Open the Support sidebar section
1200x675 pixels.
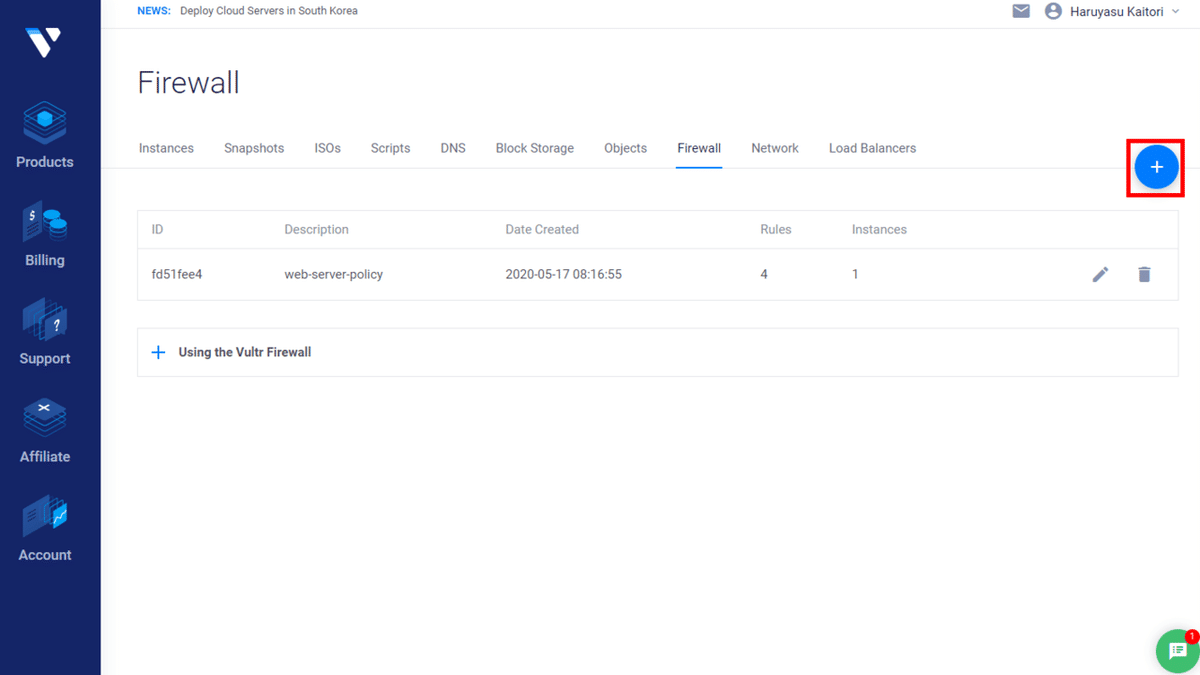tap(45, 331)
